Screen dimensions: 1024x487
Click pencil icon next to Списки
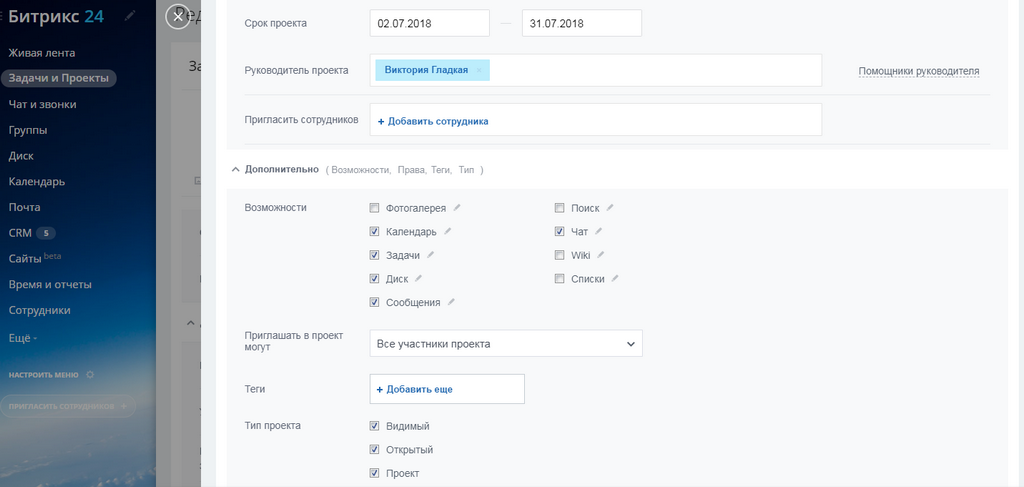(615, 278)
